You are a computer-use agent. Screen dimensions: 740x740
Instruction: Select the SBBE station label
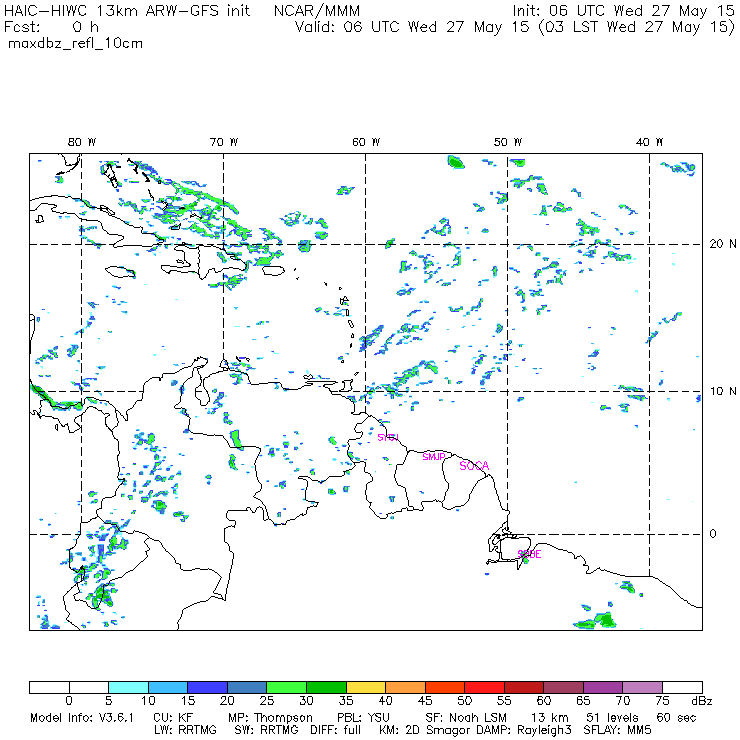pyautogui.click(x=530, y=554)
